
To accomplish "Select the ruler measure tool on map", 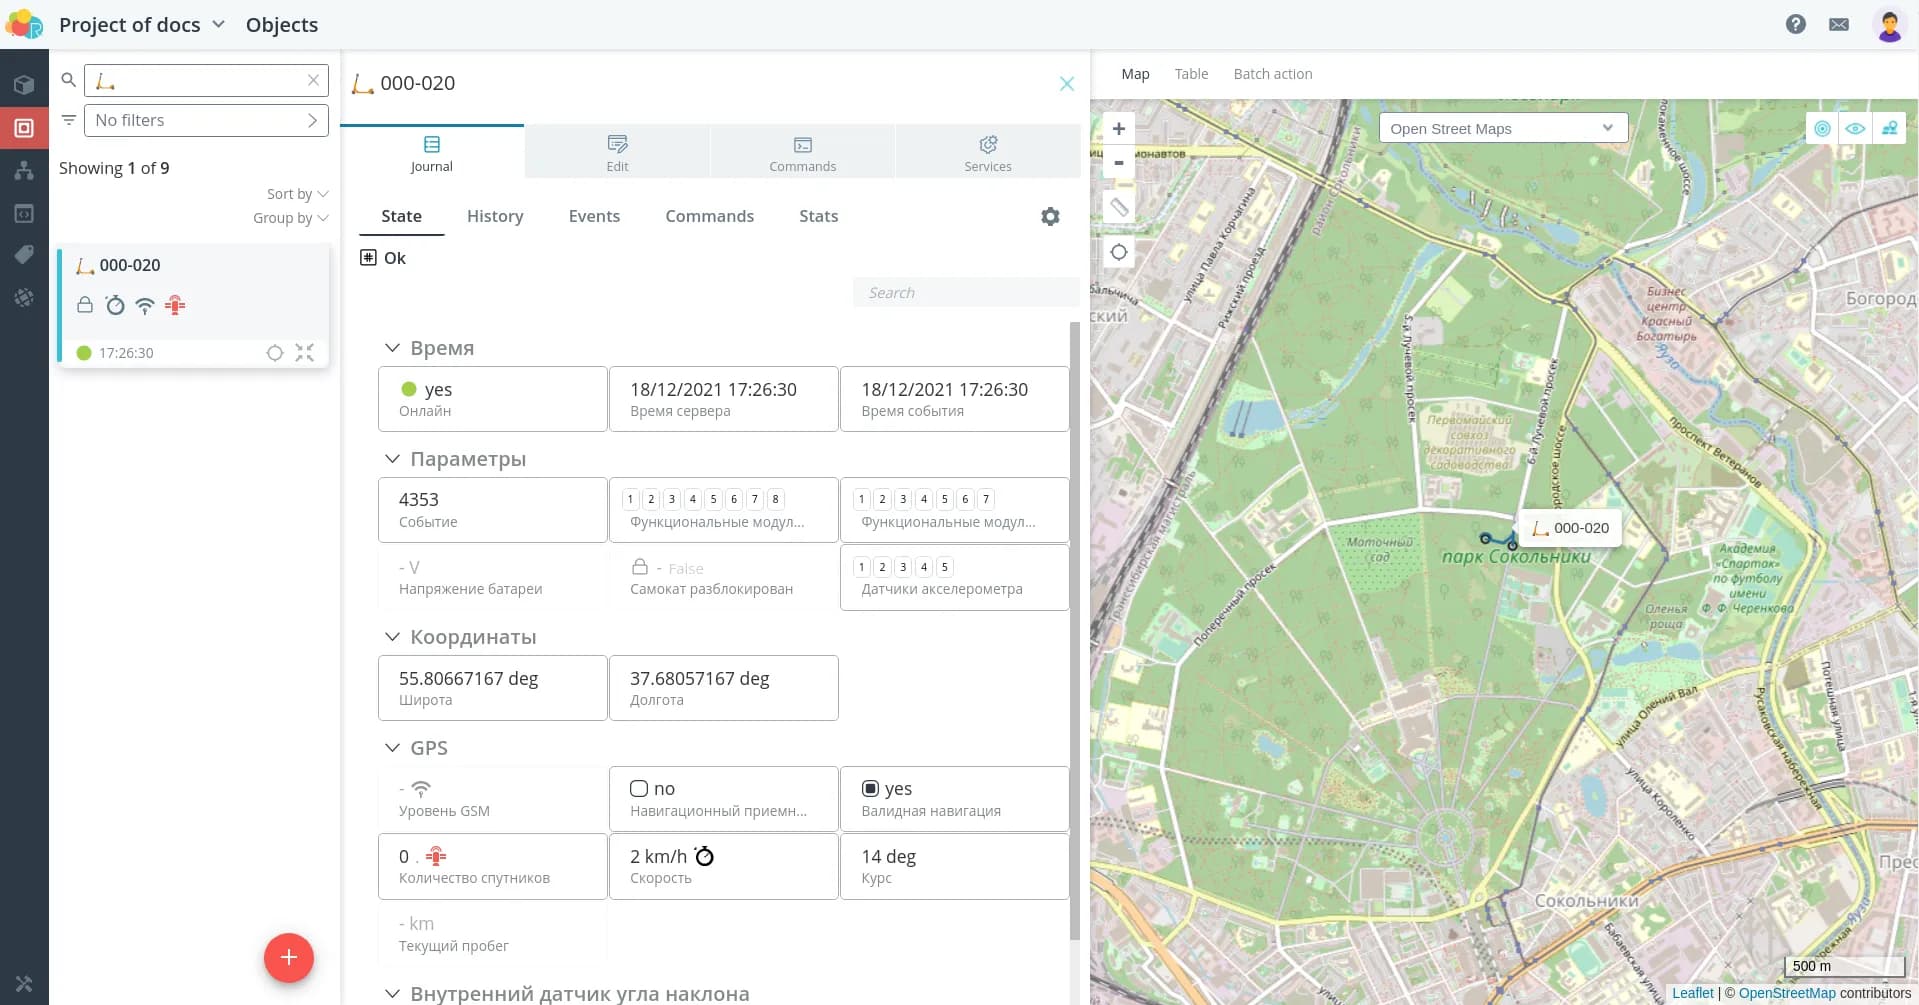I will (1119, 207).
